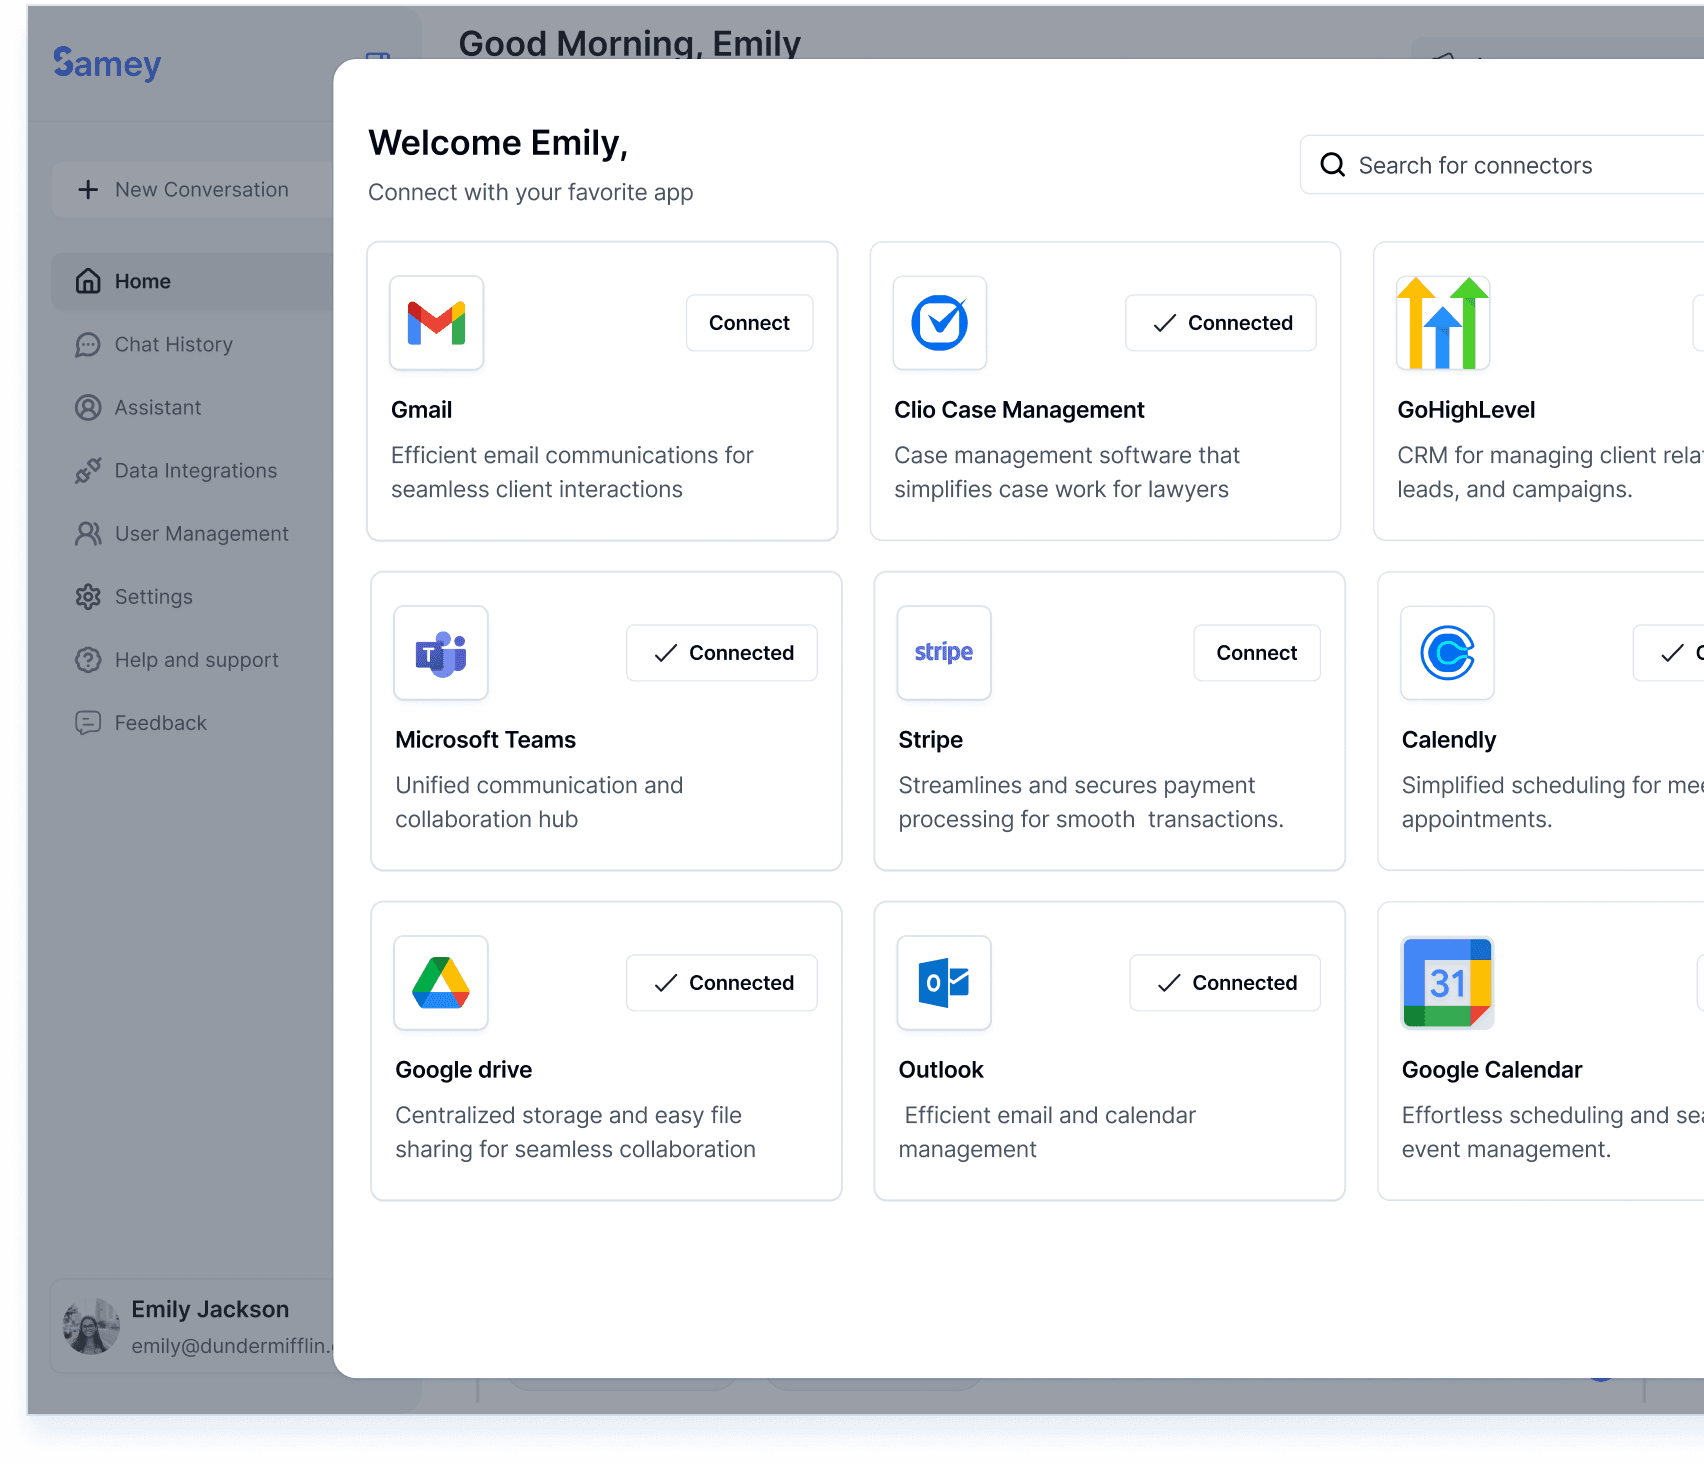Connect the Stripe app
Viewport: 1704px width, 1464px height.
[x=1256, y=652]
